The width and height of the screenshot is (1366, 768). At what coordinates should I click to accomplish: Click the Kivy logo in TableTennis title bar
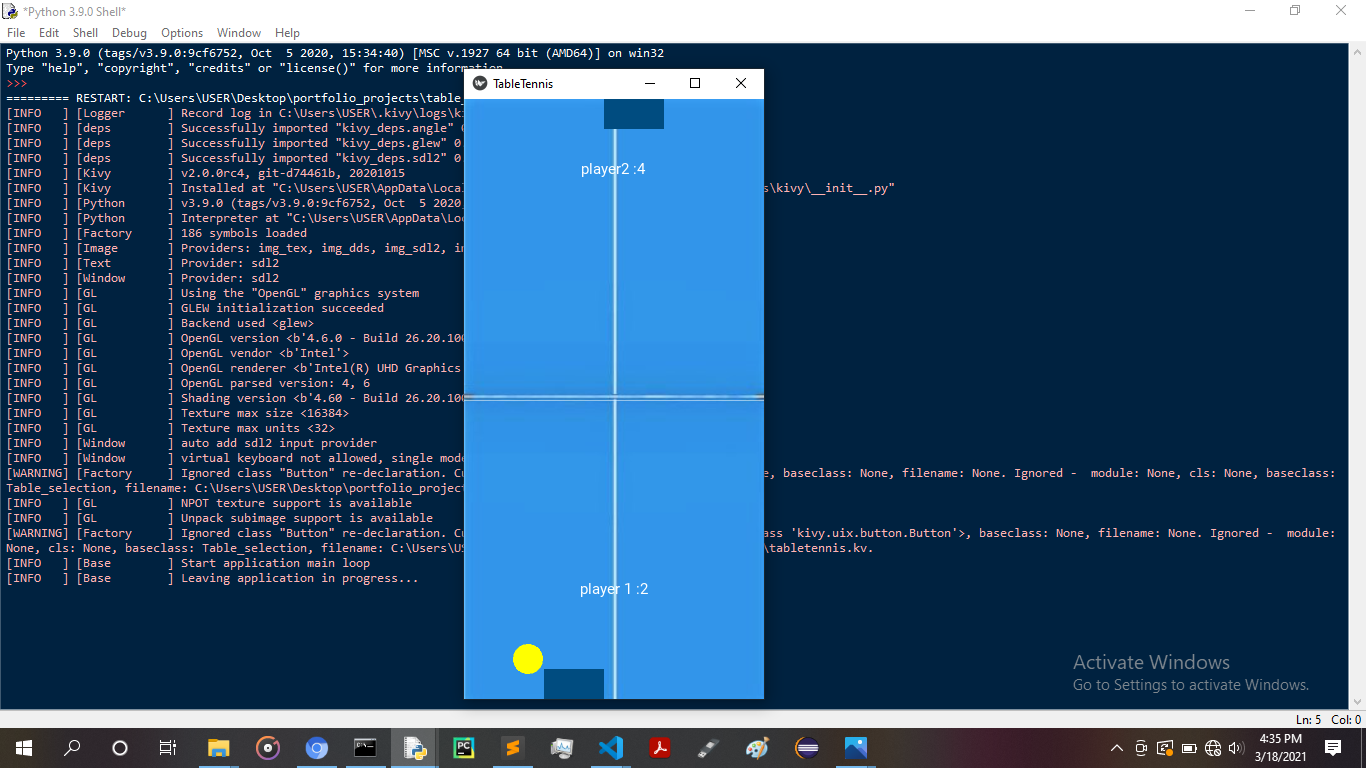click(x=480, y=84)
